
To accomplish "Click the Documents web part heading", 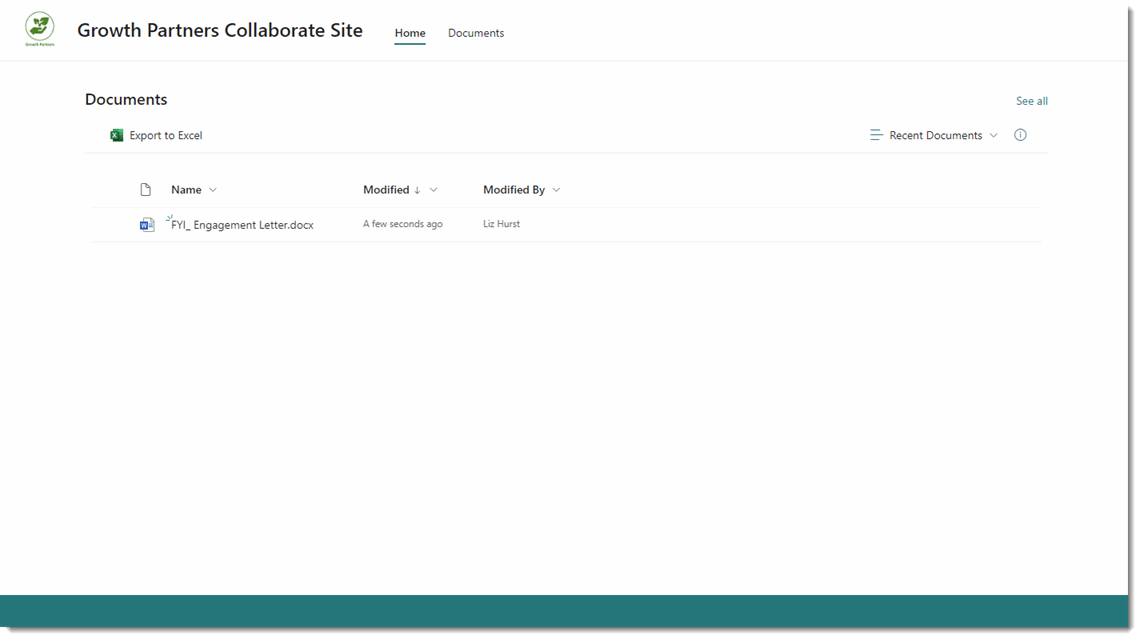I will [x=126, y=100].
